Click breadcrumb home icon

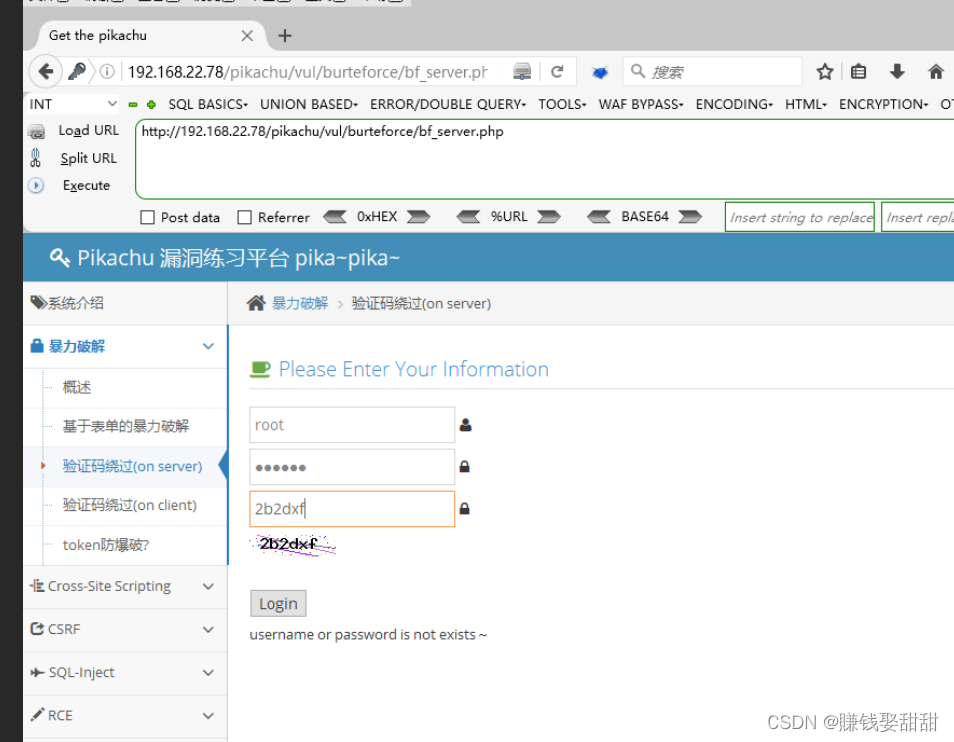coord(256,303)
